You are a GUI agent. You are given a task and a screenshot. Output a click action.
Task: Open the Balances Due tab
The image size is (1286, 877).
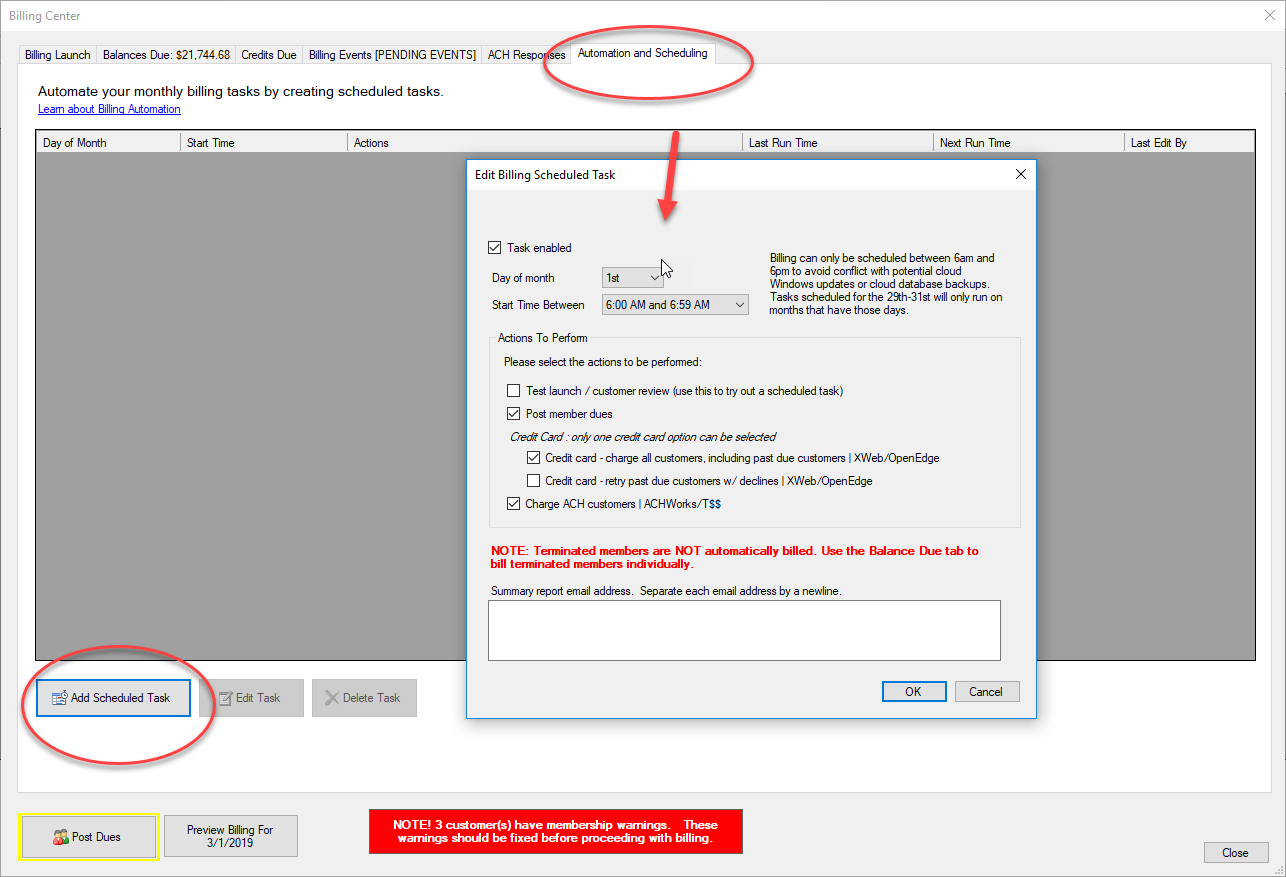pyautogui.click(x=166, y=55)
